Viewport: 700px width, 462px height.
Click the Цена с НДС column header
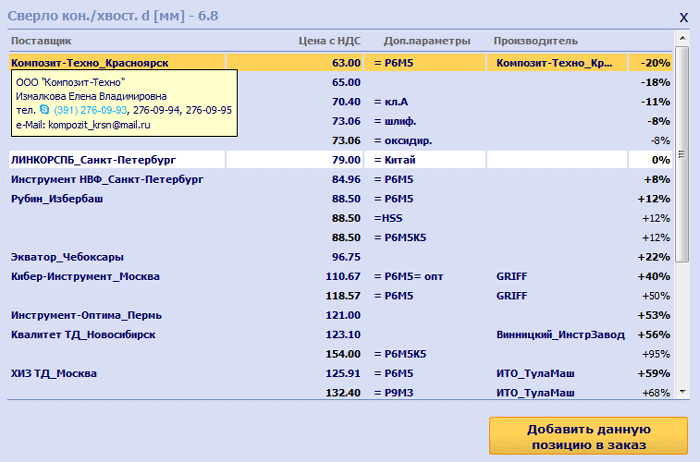(x=329, y=41)
